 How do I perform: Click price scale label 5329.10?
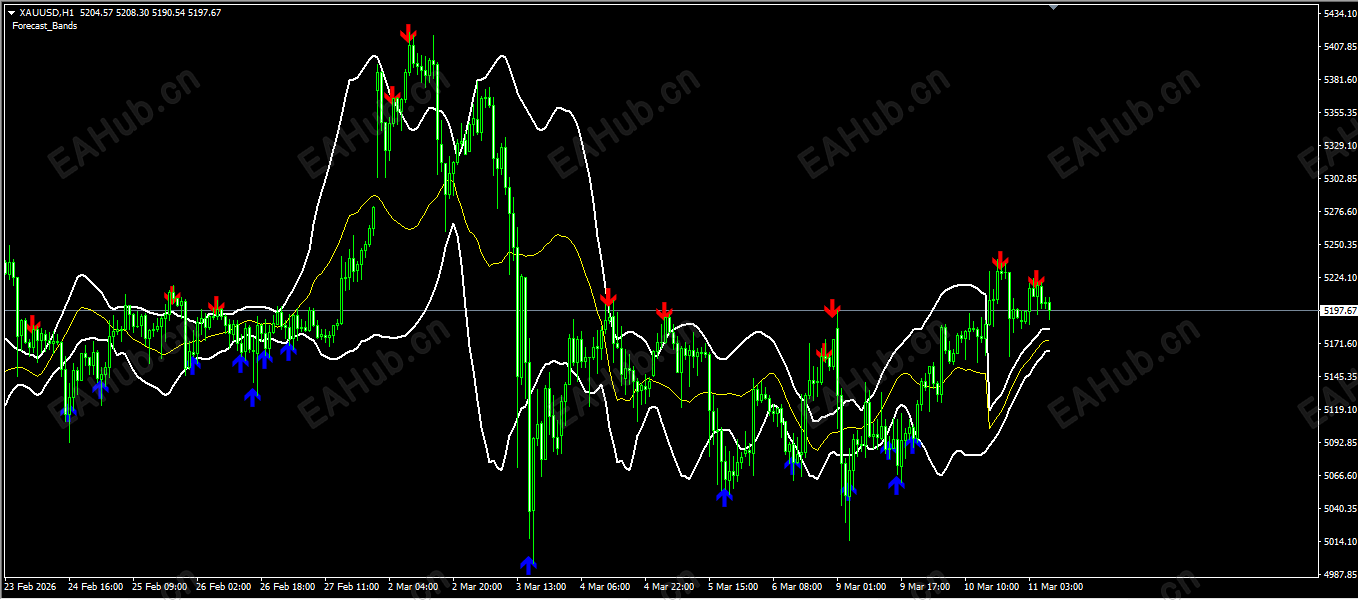point(1339,146)
